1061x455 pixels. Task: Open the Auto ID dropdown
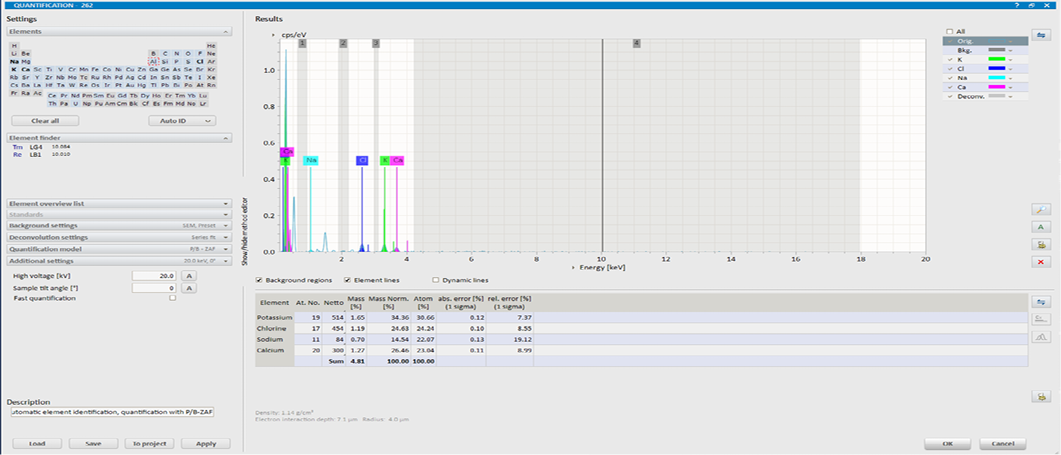tap(181, 121)
